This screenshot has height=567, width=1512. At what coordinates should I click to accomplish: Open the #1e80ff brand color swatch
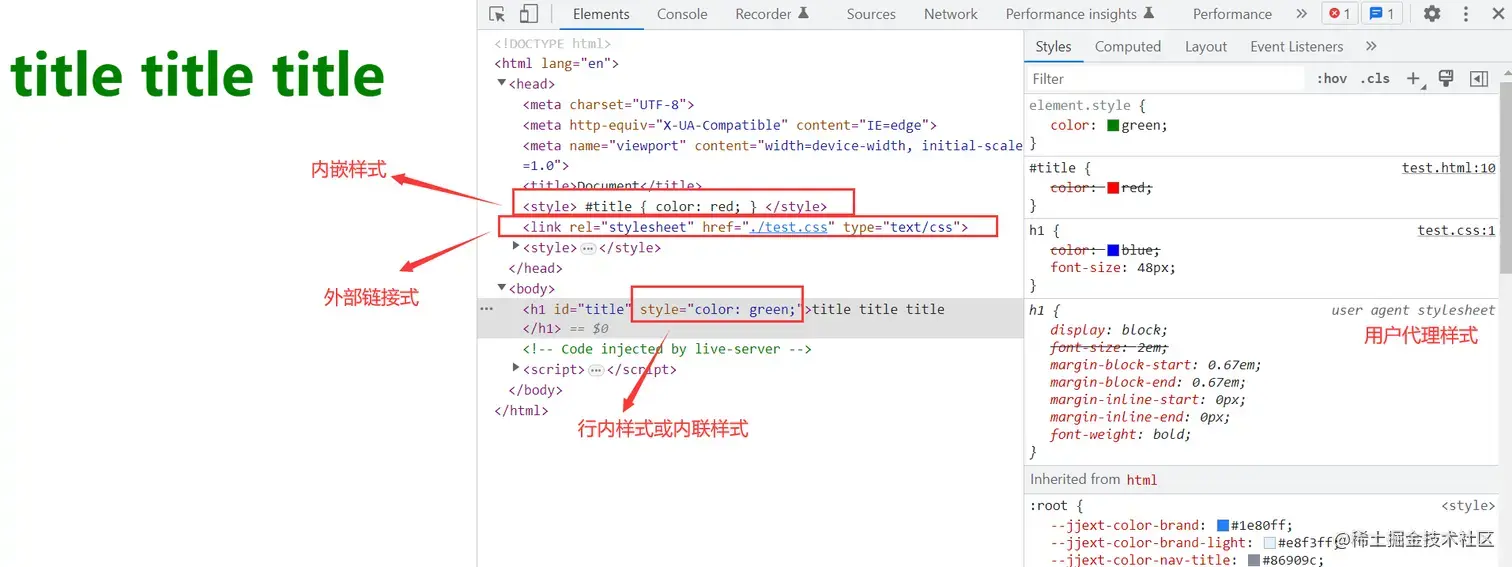[1222, 525]
